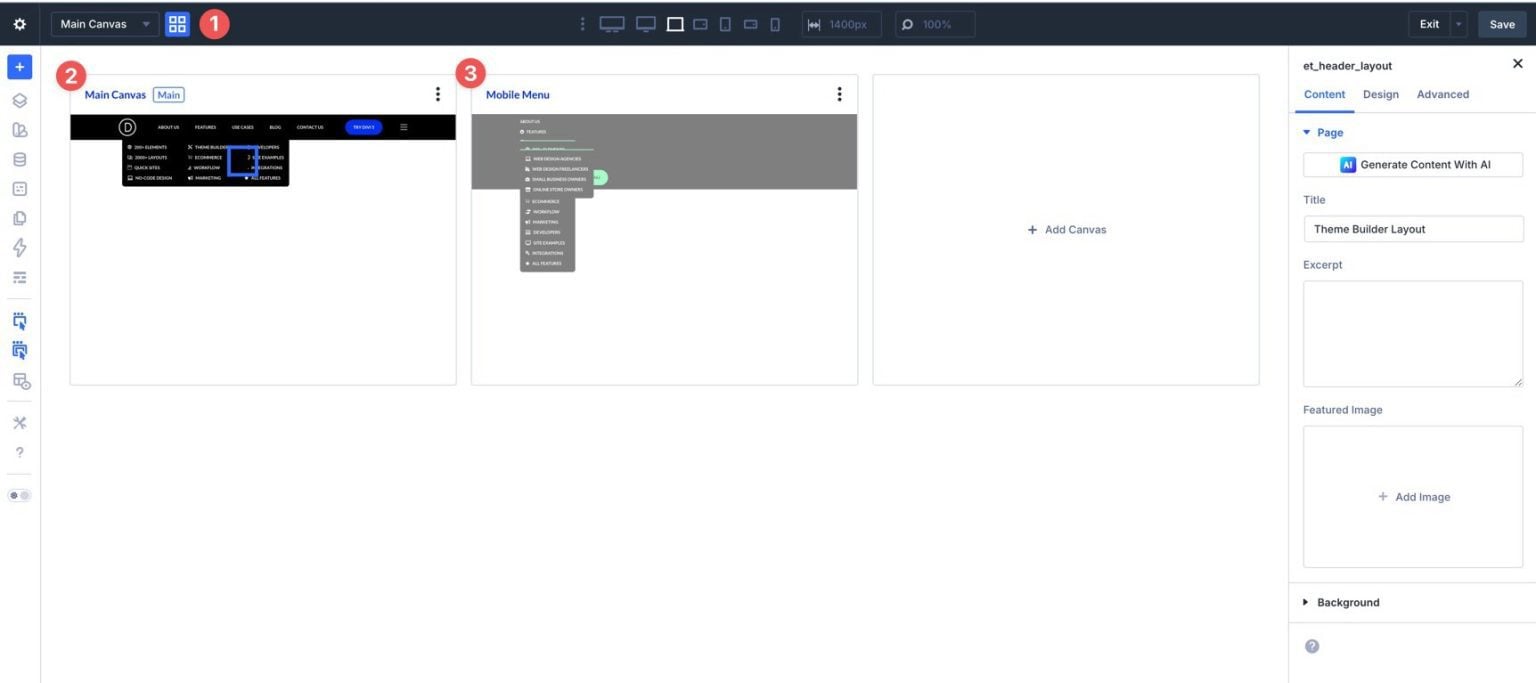Click the panel help question icon

1312,646
